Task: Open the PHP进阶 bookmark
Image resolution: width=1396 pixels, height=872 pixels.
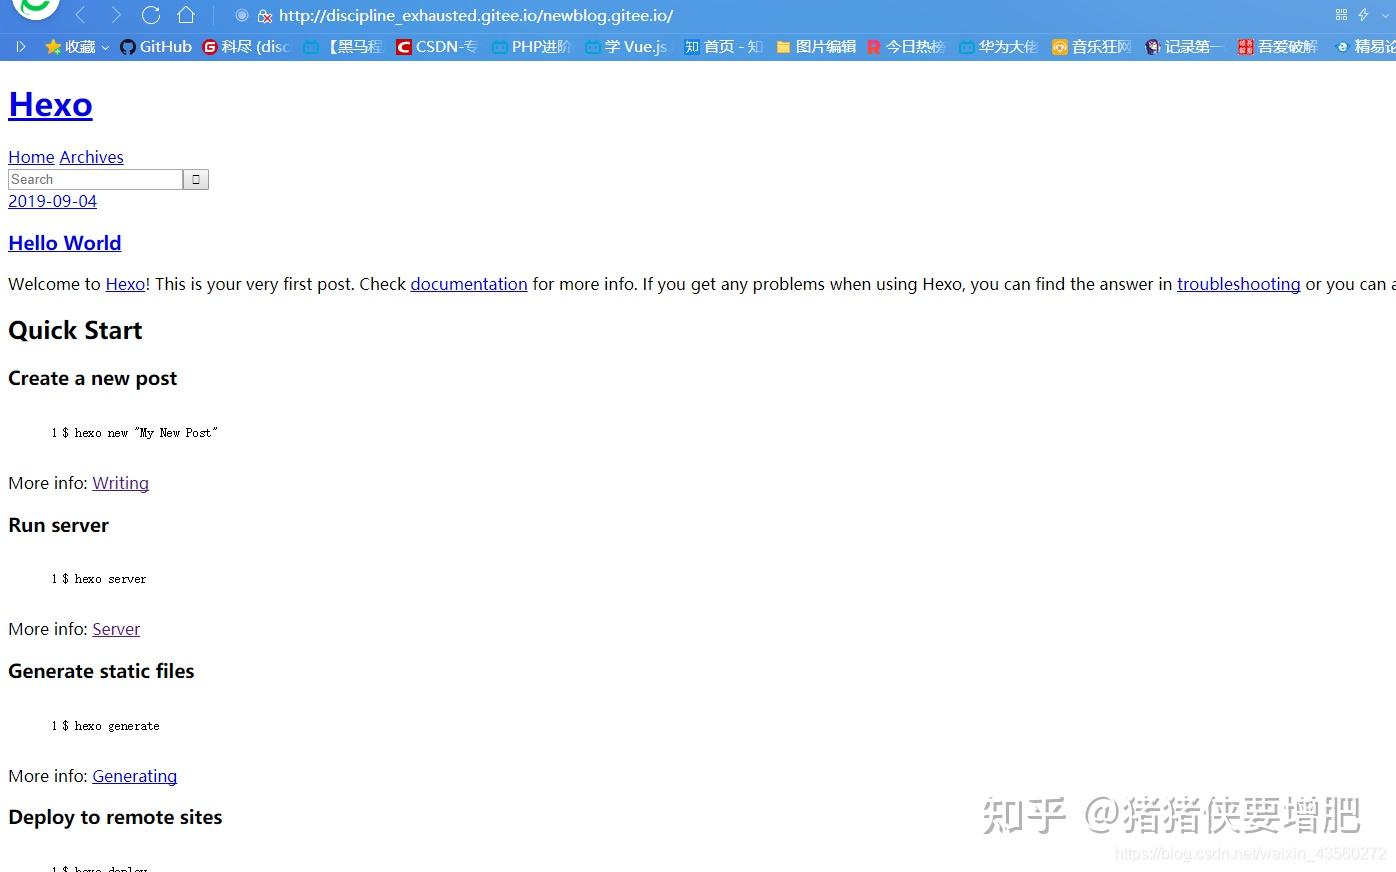Action: [531, 46]
